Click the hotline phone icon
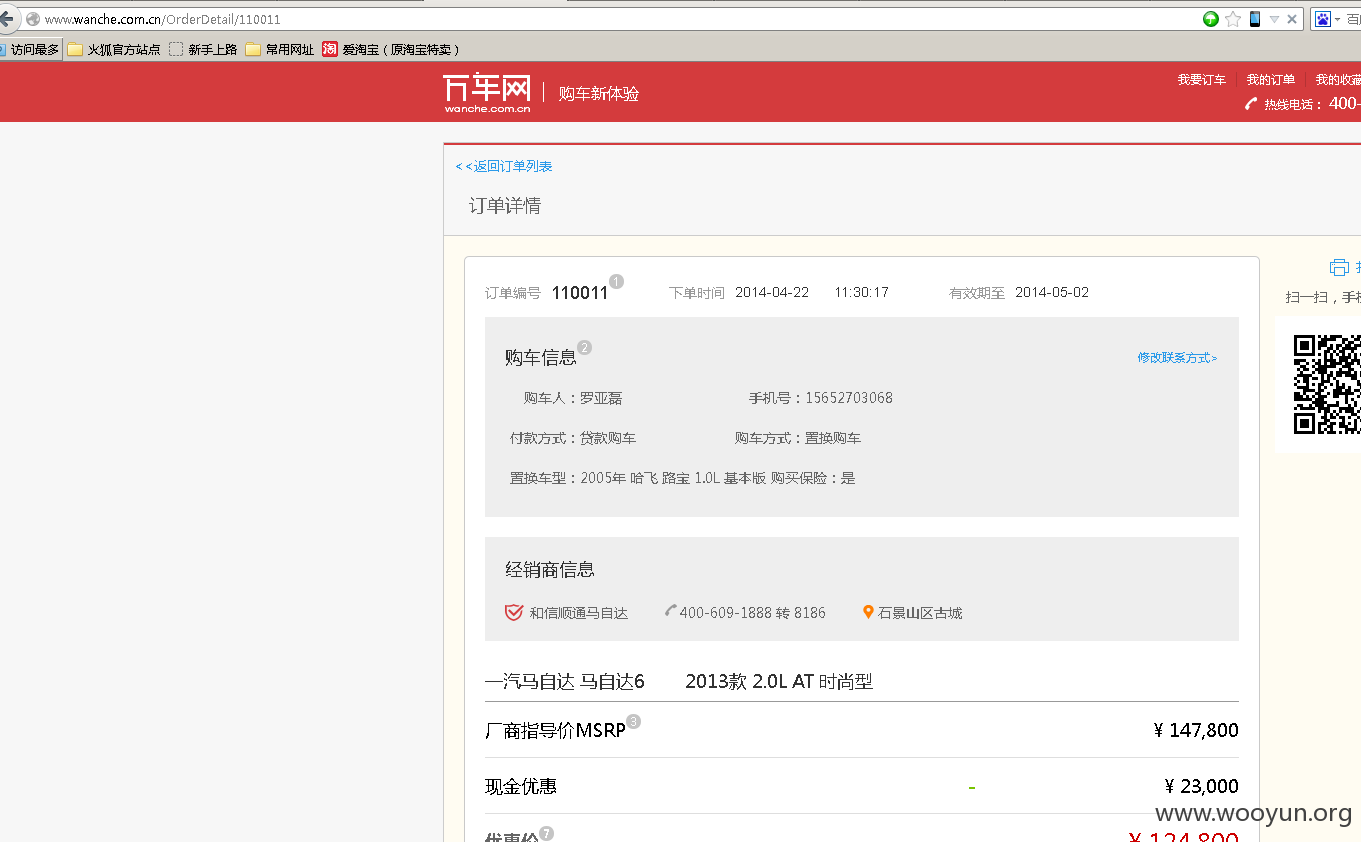The width and height of the screenshot is (1361, 842). point(1251,104)
